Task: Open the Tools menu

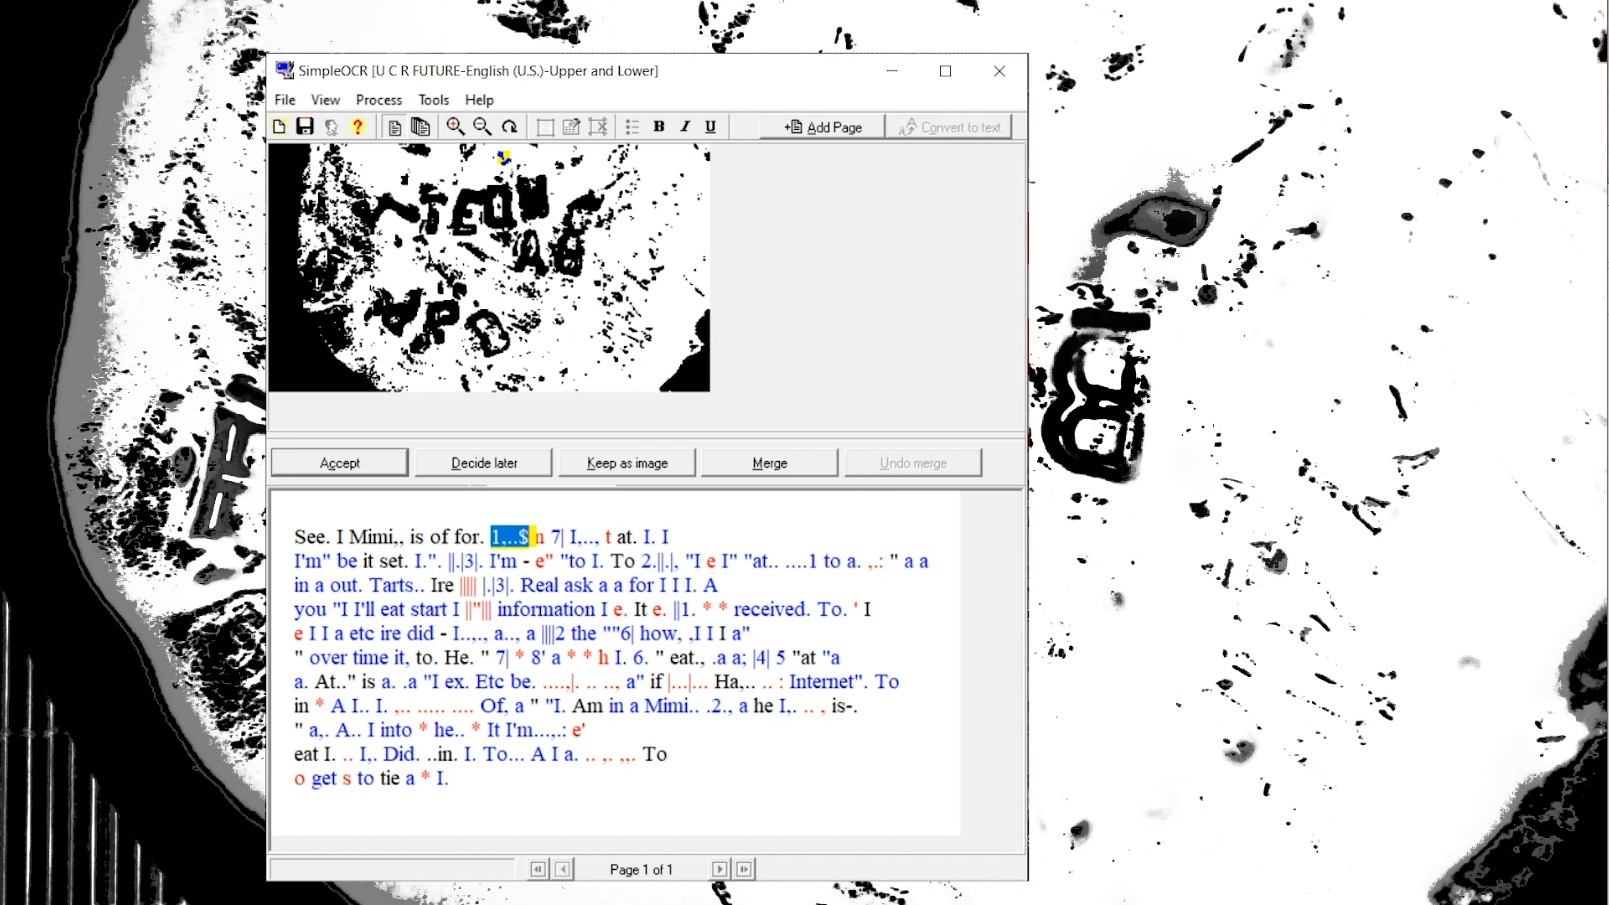Action: point(433,100)
